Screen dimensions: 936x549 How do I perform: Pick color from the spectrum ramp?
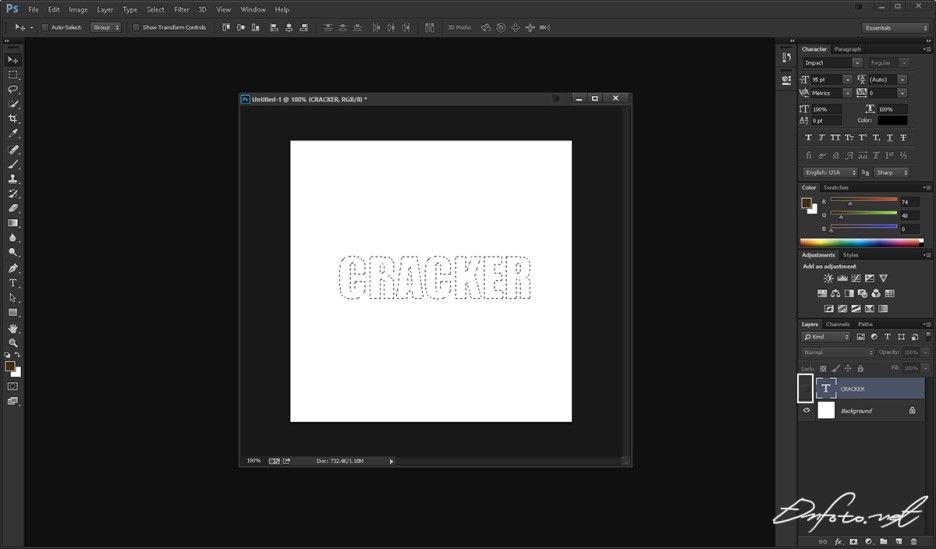[861, 242]
